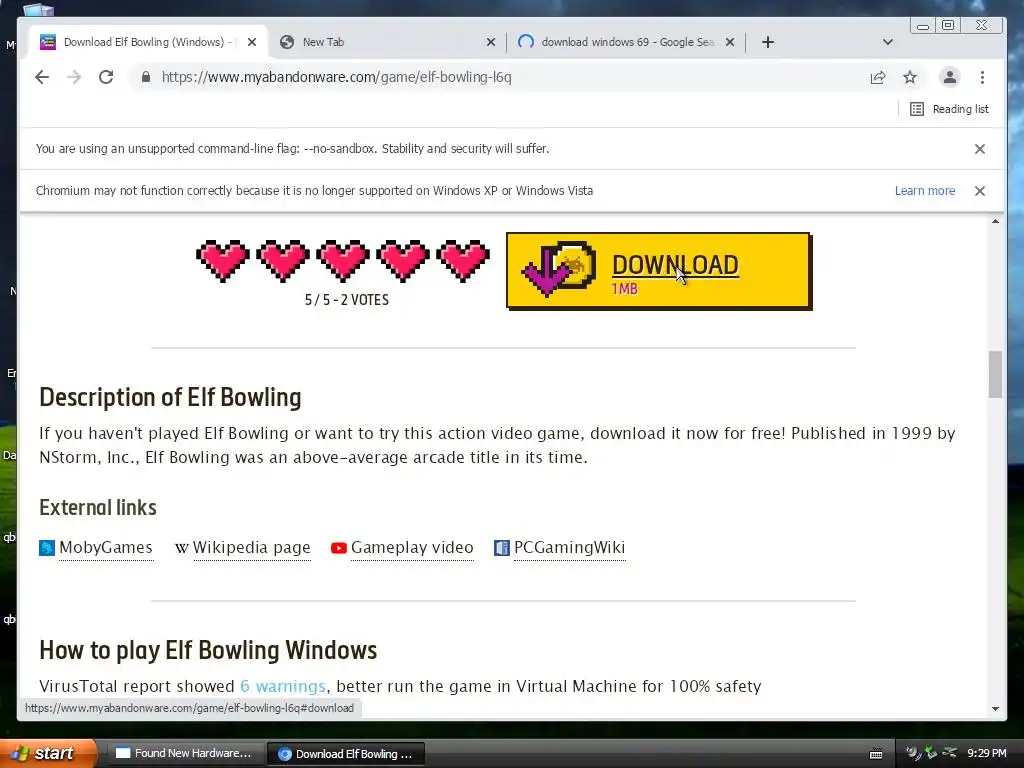1024x768 pixels.
Task: Click the PCGamingWiki icon
Action: pos(502,548)
